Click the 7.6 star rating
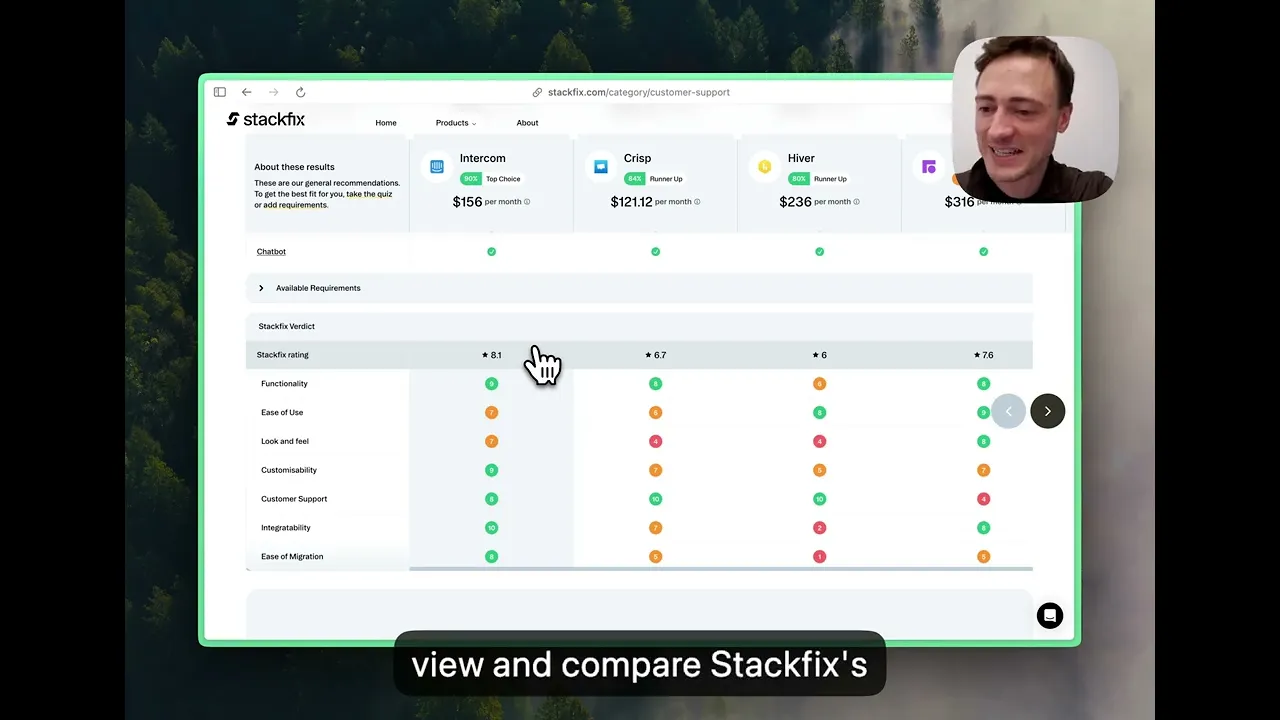Viewport: 1280px width, 720px height. tap(983, 355)
